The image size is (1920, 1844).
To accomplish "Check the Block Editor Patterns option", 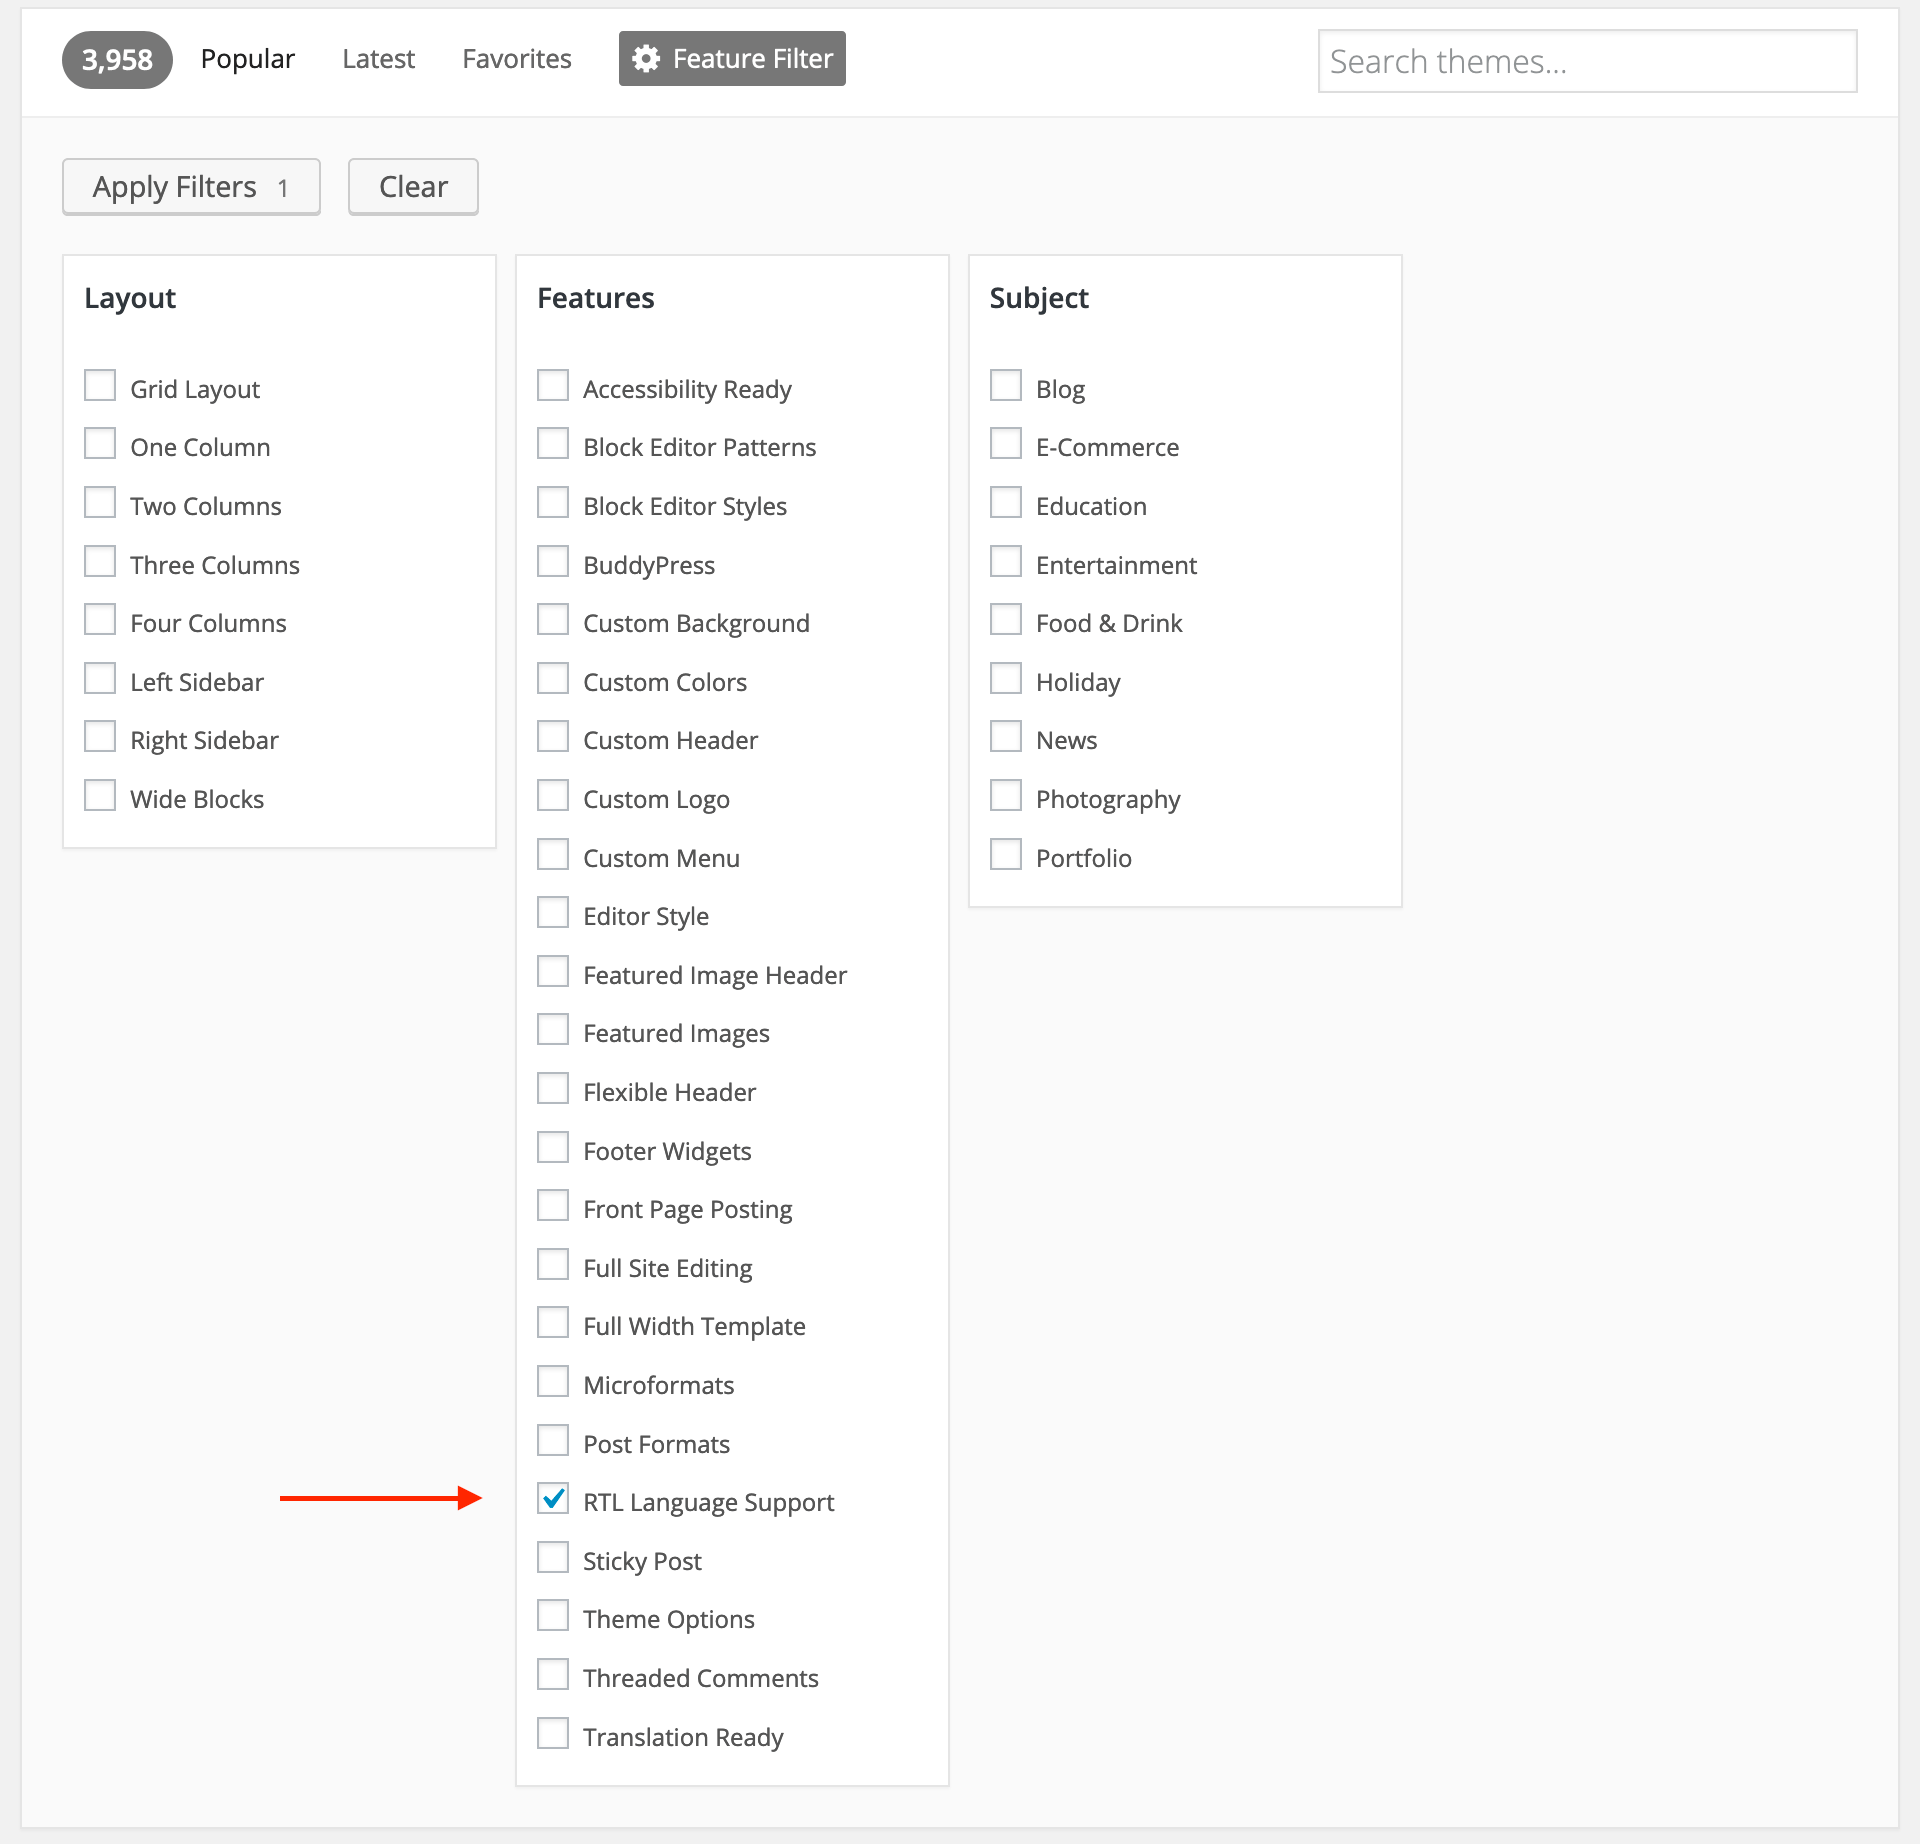I will [x=553, y=444].
